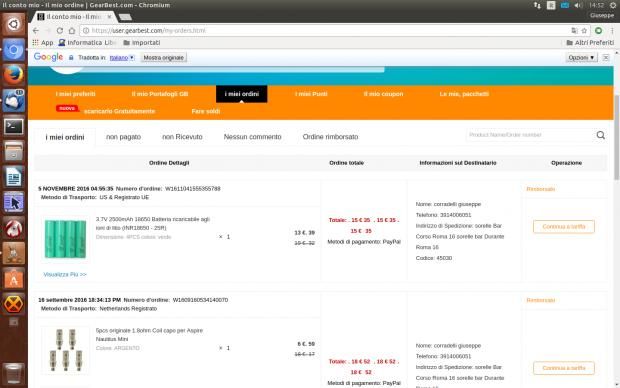Search orders with magnifier icon
This screenshot has width=620, height=388.
click(601, 135)
